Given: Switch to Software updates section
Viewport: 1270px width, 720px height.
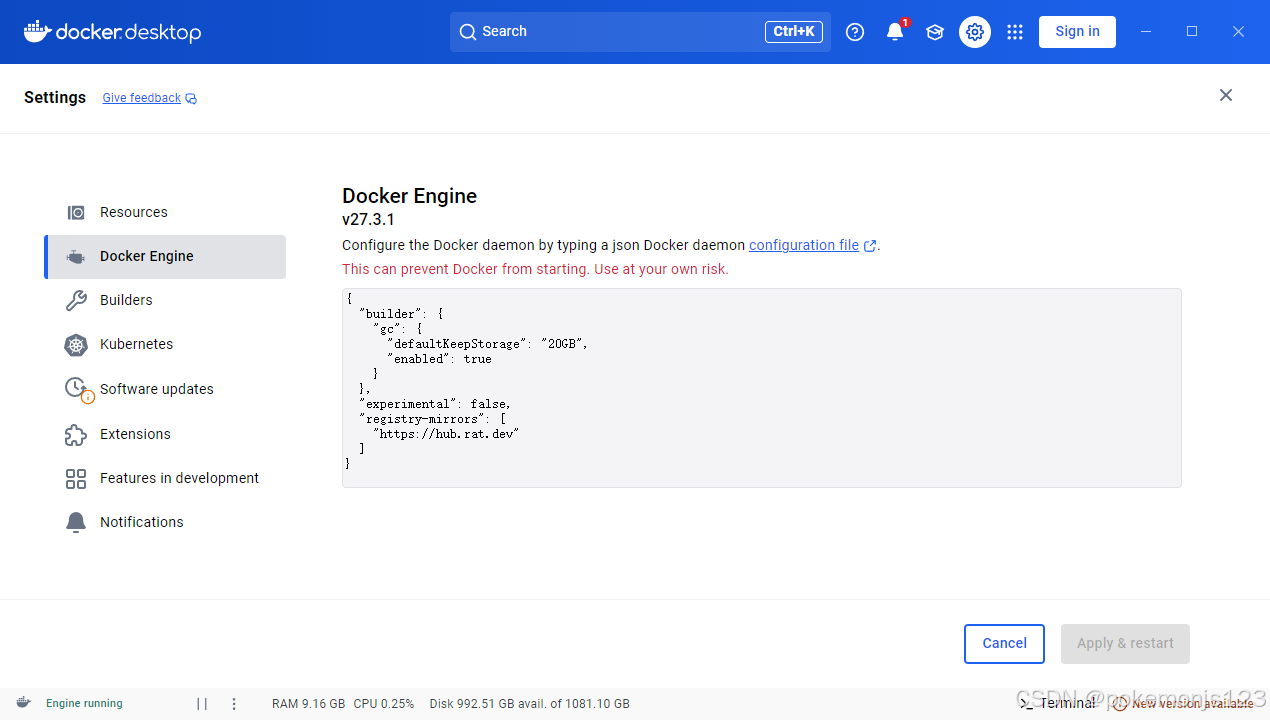Looking at the screenshot, I should coord(165,389).
